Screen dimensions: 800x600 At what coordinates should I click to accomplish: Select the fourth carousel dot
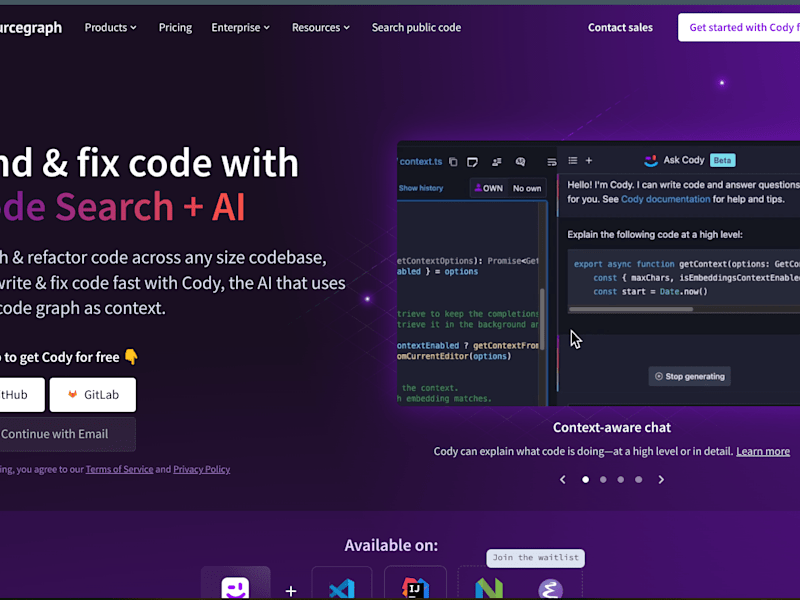click(638, 480)
